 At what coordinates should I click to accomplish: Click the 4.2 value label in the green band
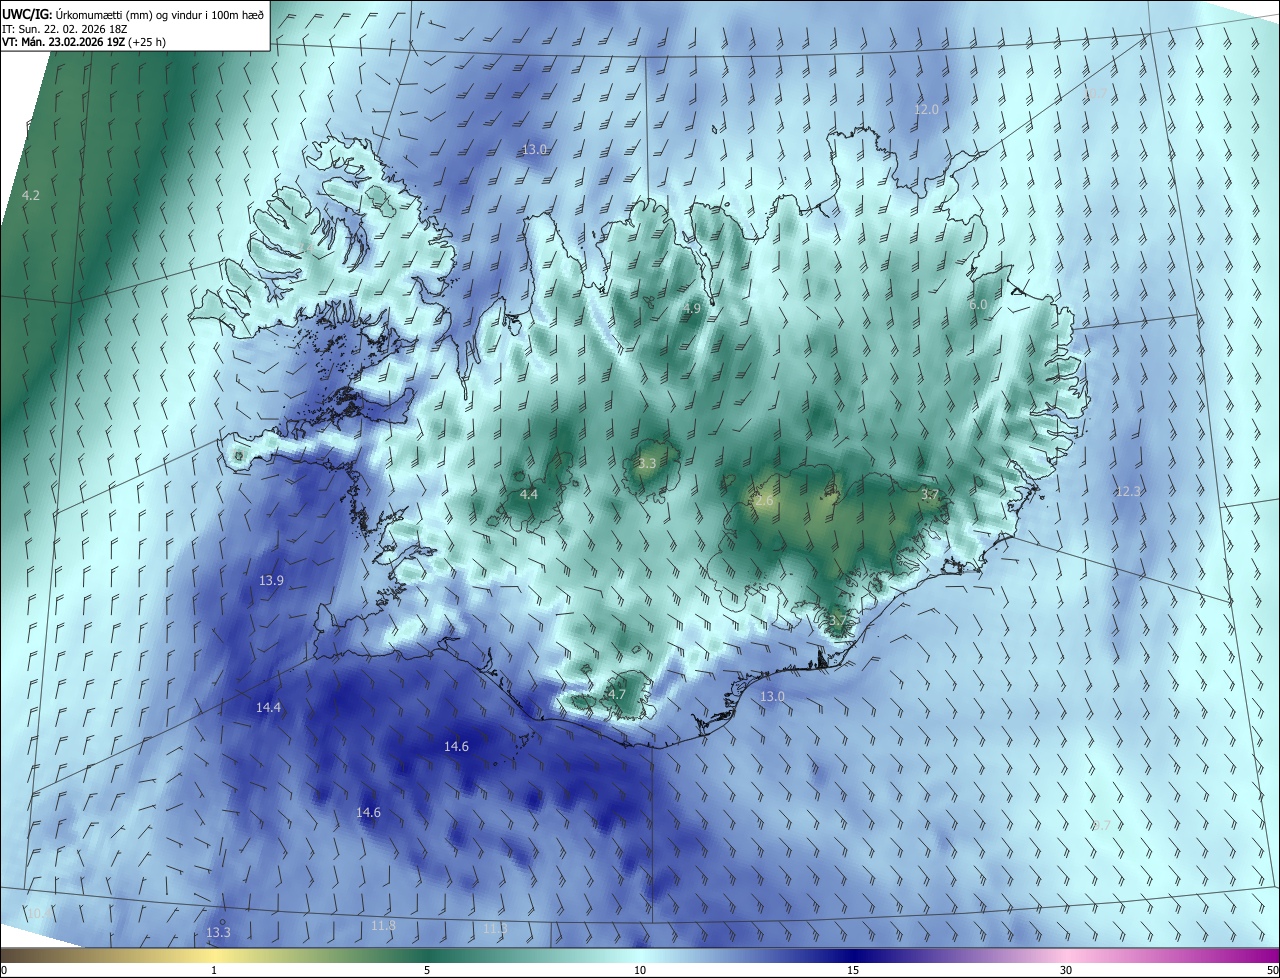[31, 195]
